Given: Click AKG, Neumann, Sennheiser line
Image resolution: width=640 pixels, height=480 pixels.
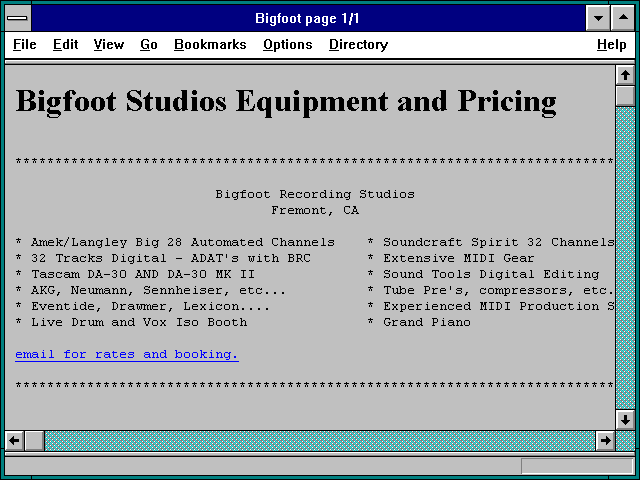Looking at the screenshot, I should (x=151, y=290).
